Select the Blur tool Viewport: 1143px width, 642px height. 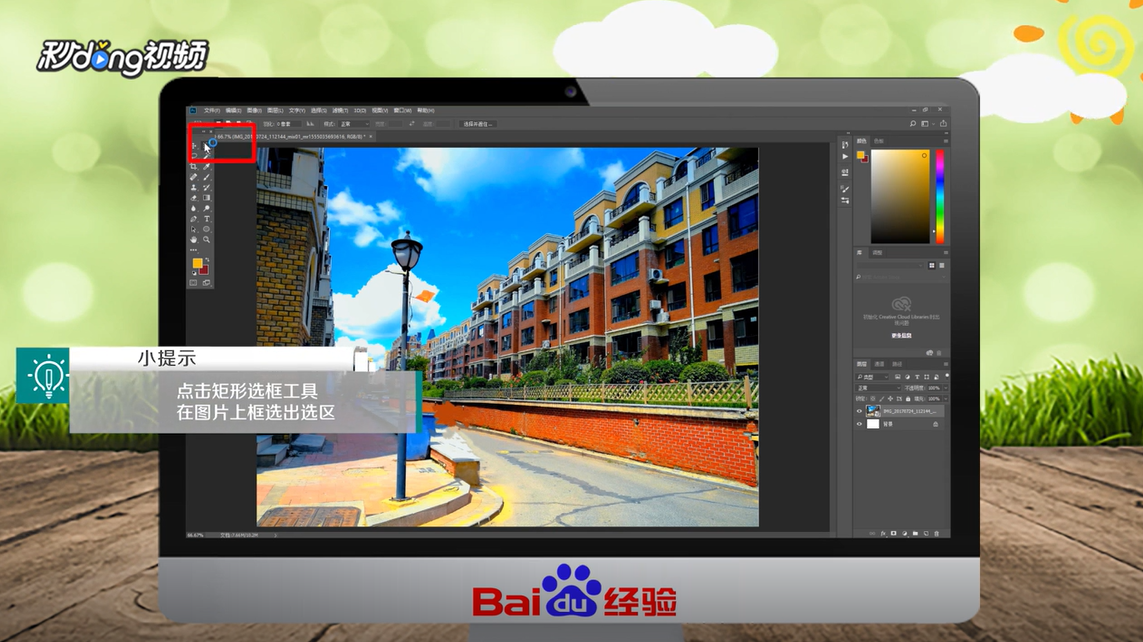[193, 208]
